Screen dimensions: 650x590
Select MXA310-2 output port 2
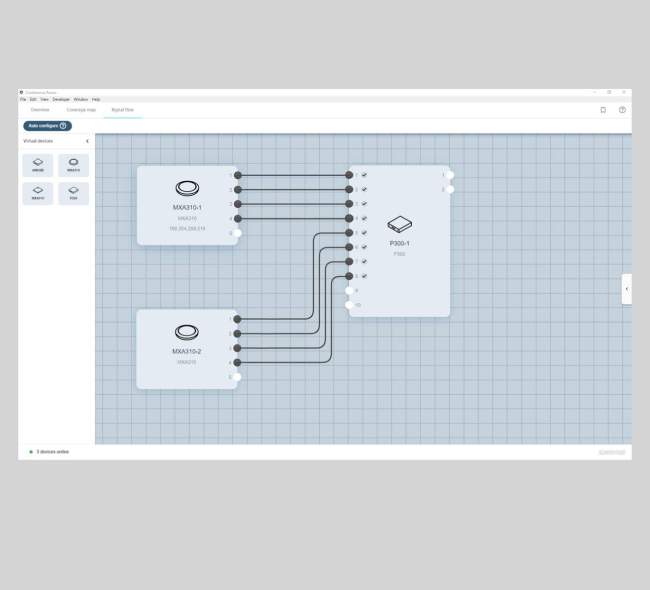point(237,333)
